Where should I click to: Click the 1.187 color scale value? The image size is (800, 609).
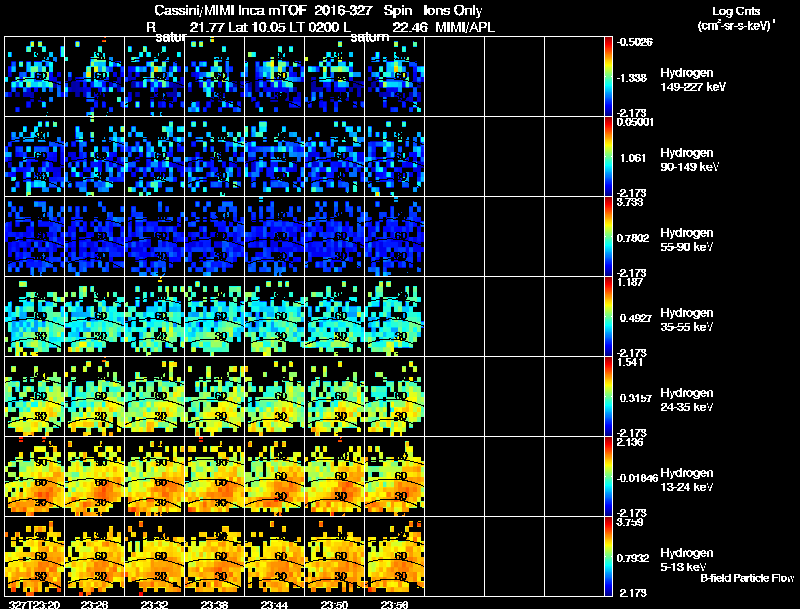630,282
